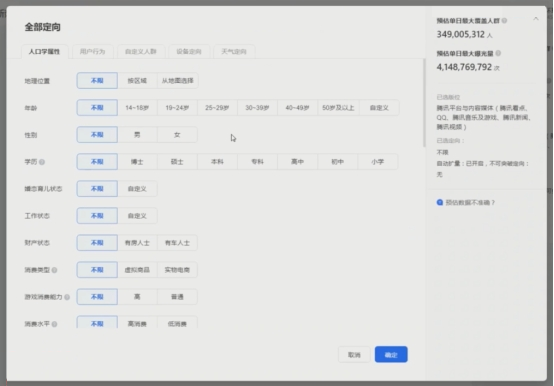The height and width of the screenshot is (386, 554).
Task: Select 硕士 education level
Action: tap(177, 162)
